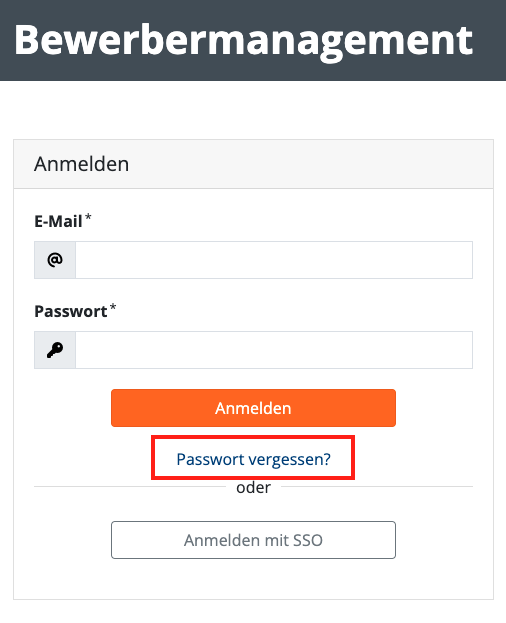This screenshot has width=506, height=623.
Task: Click the required asterisk next to Passwort
Action: pos(113,308)
